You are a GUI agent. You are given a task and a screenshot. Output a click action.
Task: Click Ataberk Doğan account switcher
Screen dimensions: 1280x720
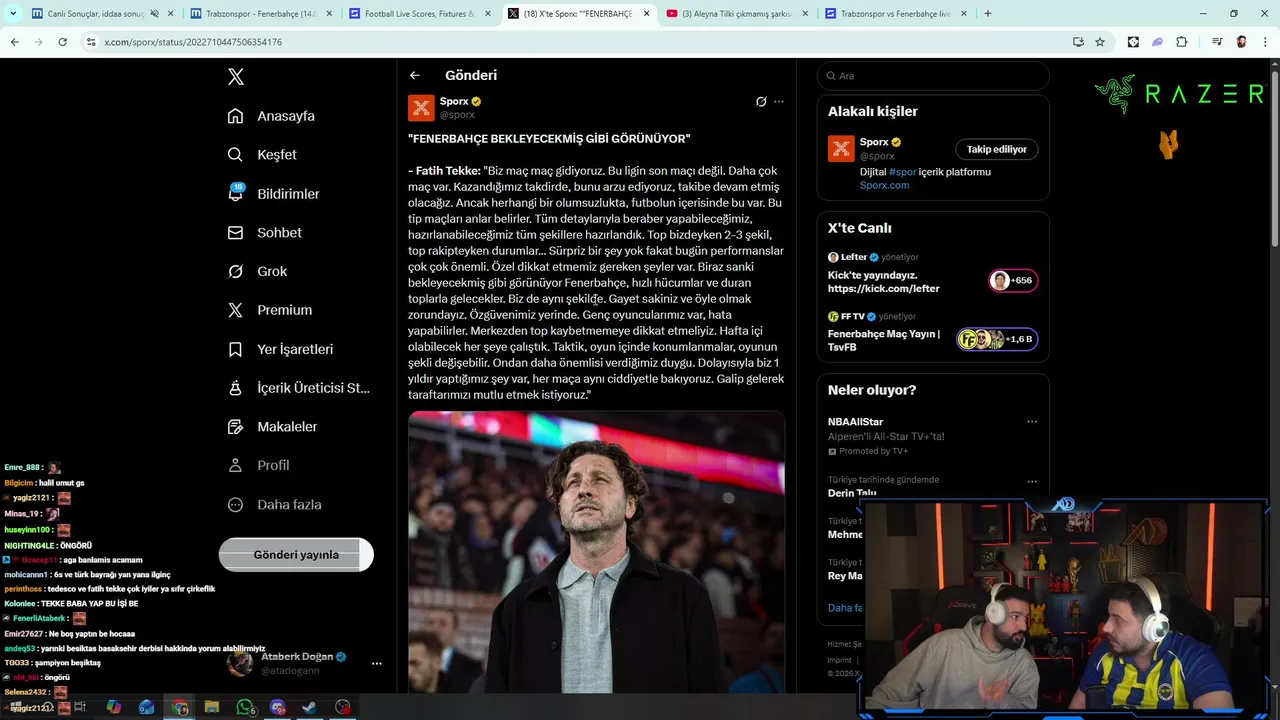(305, 663)
